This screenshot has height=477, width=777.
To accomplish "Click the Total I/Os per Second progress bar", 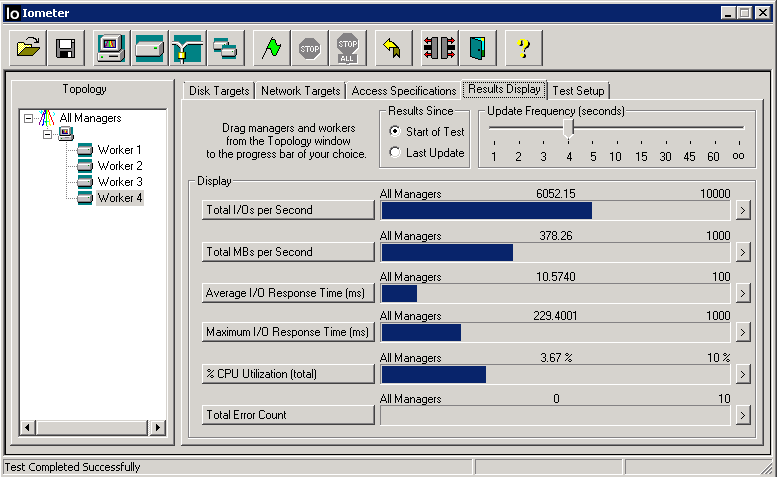I will 555,211.
